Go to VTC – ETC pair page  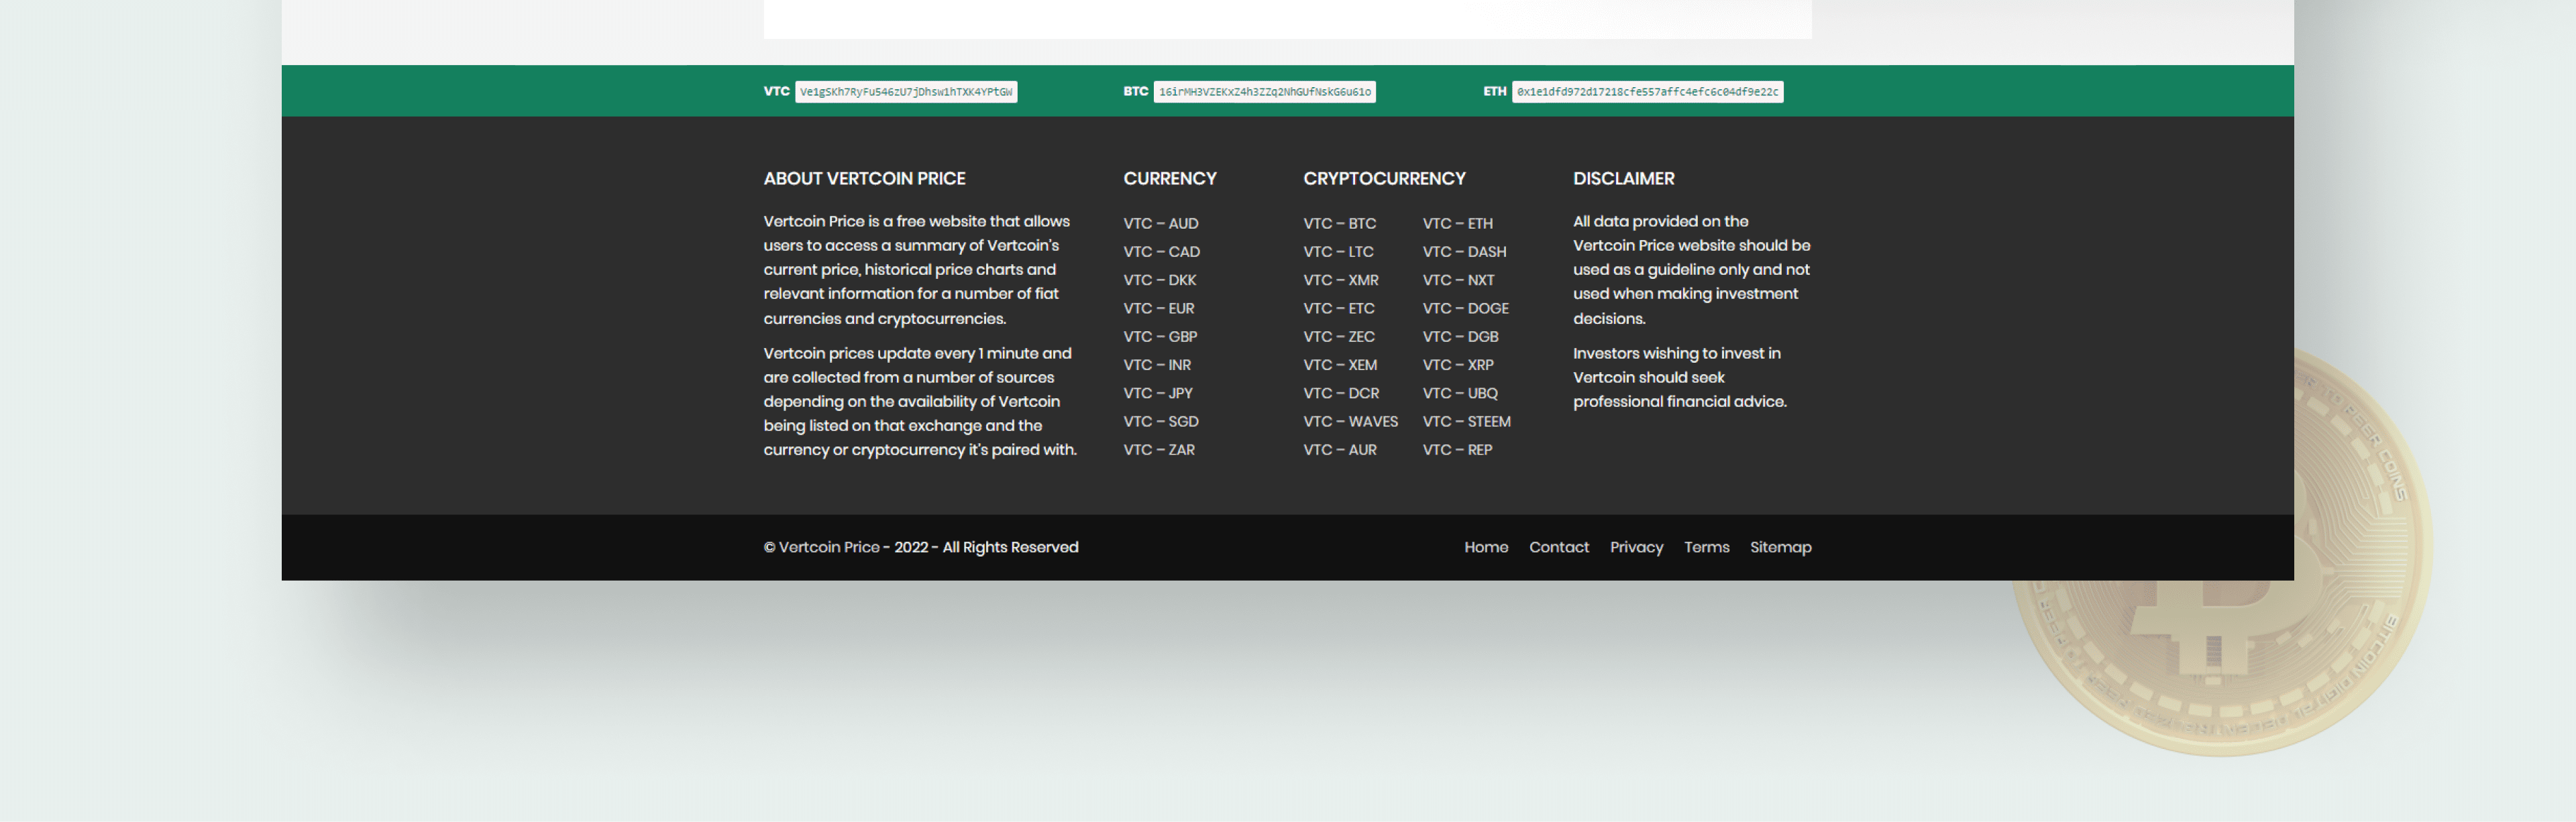[1339, 309]
